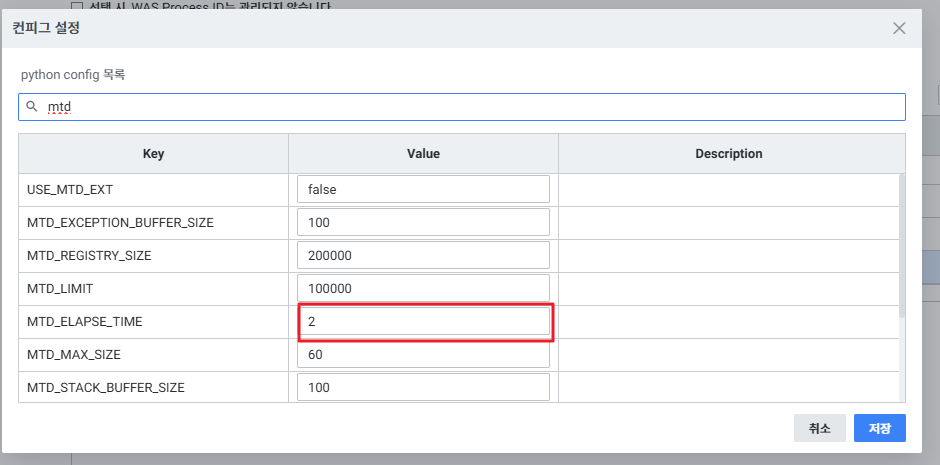Click the Key column header
The height and width of the screenshot is (465, 940).
point(153,154)
